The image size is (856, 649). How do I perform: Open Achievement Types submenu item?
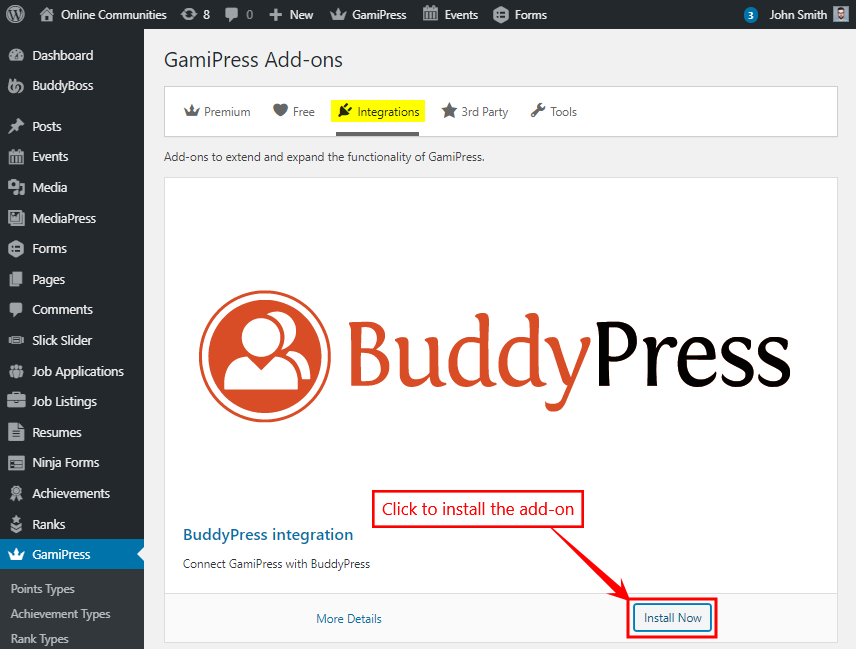[x=60, y=614]
